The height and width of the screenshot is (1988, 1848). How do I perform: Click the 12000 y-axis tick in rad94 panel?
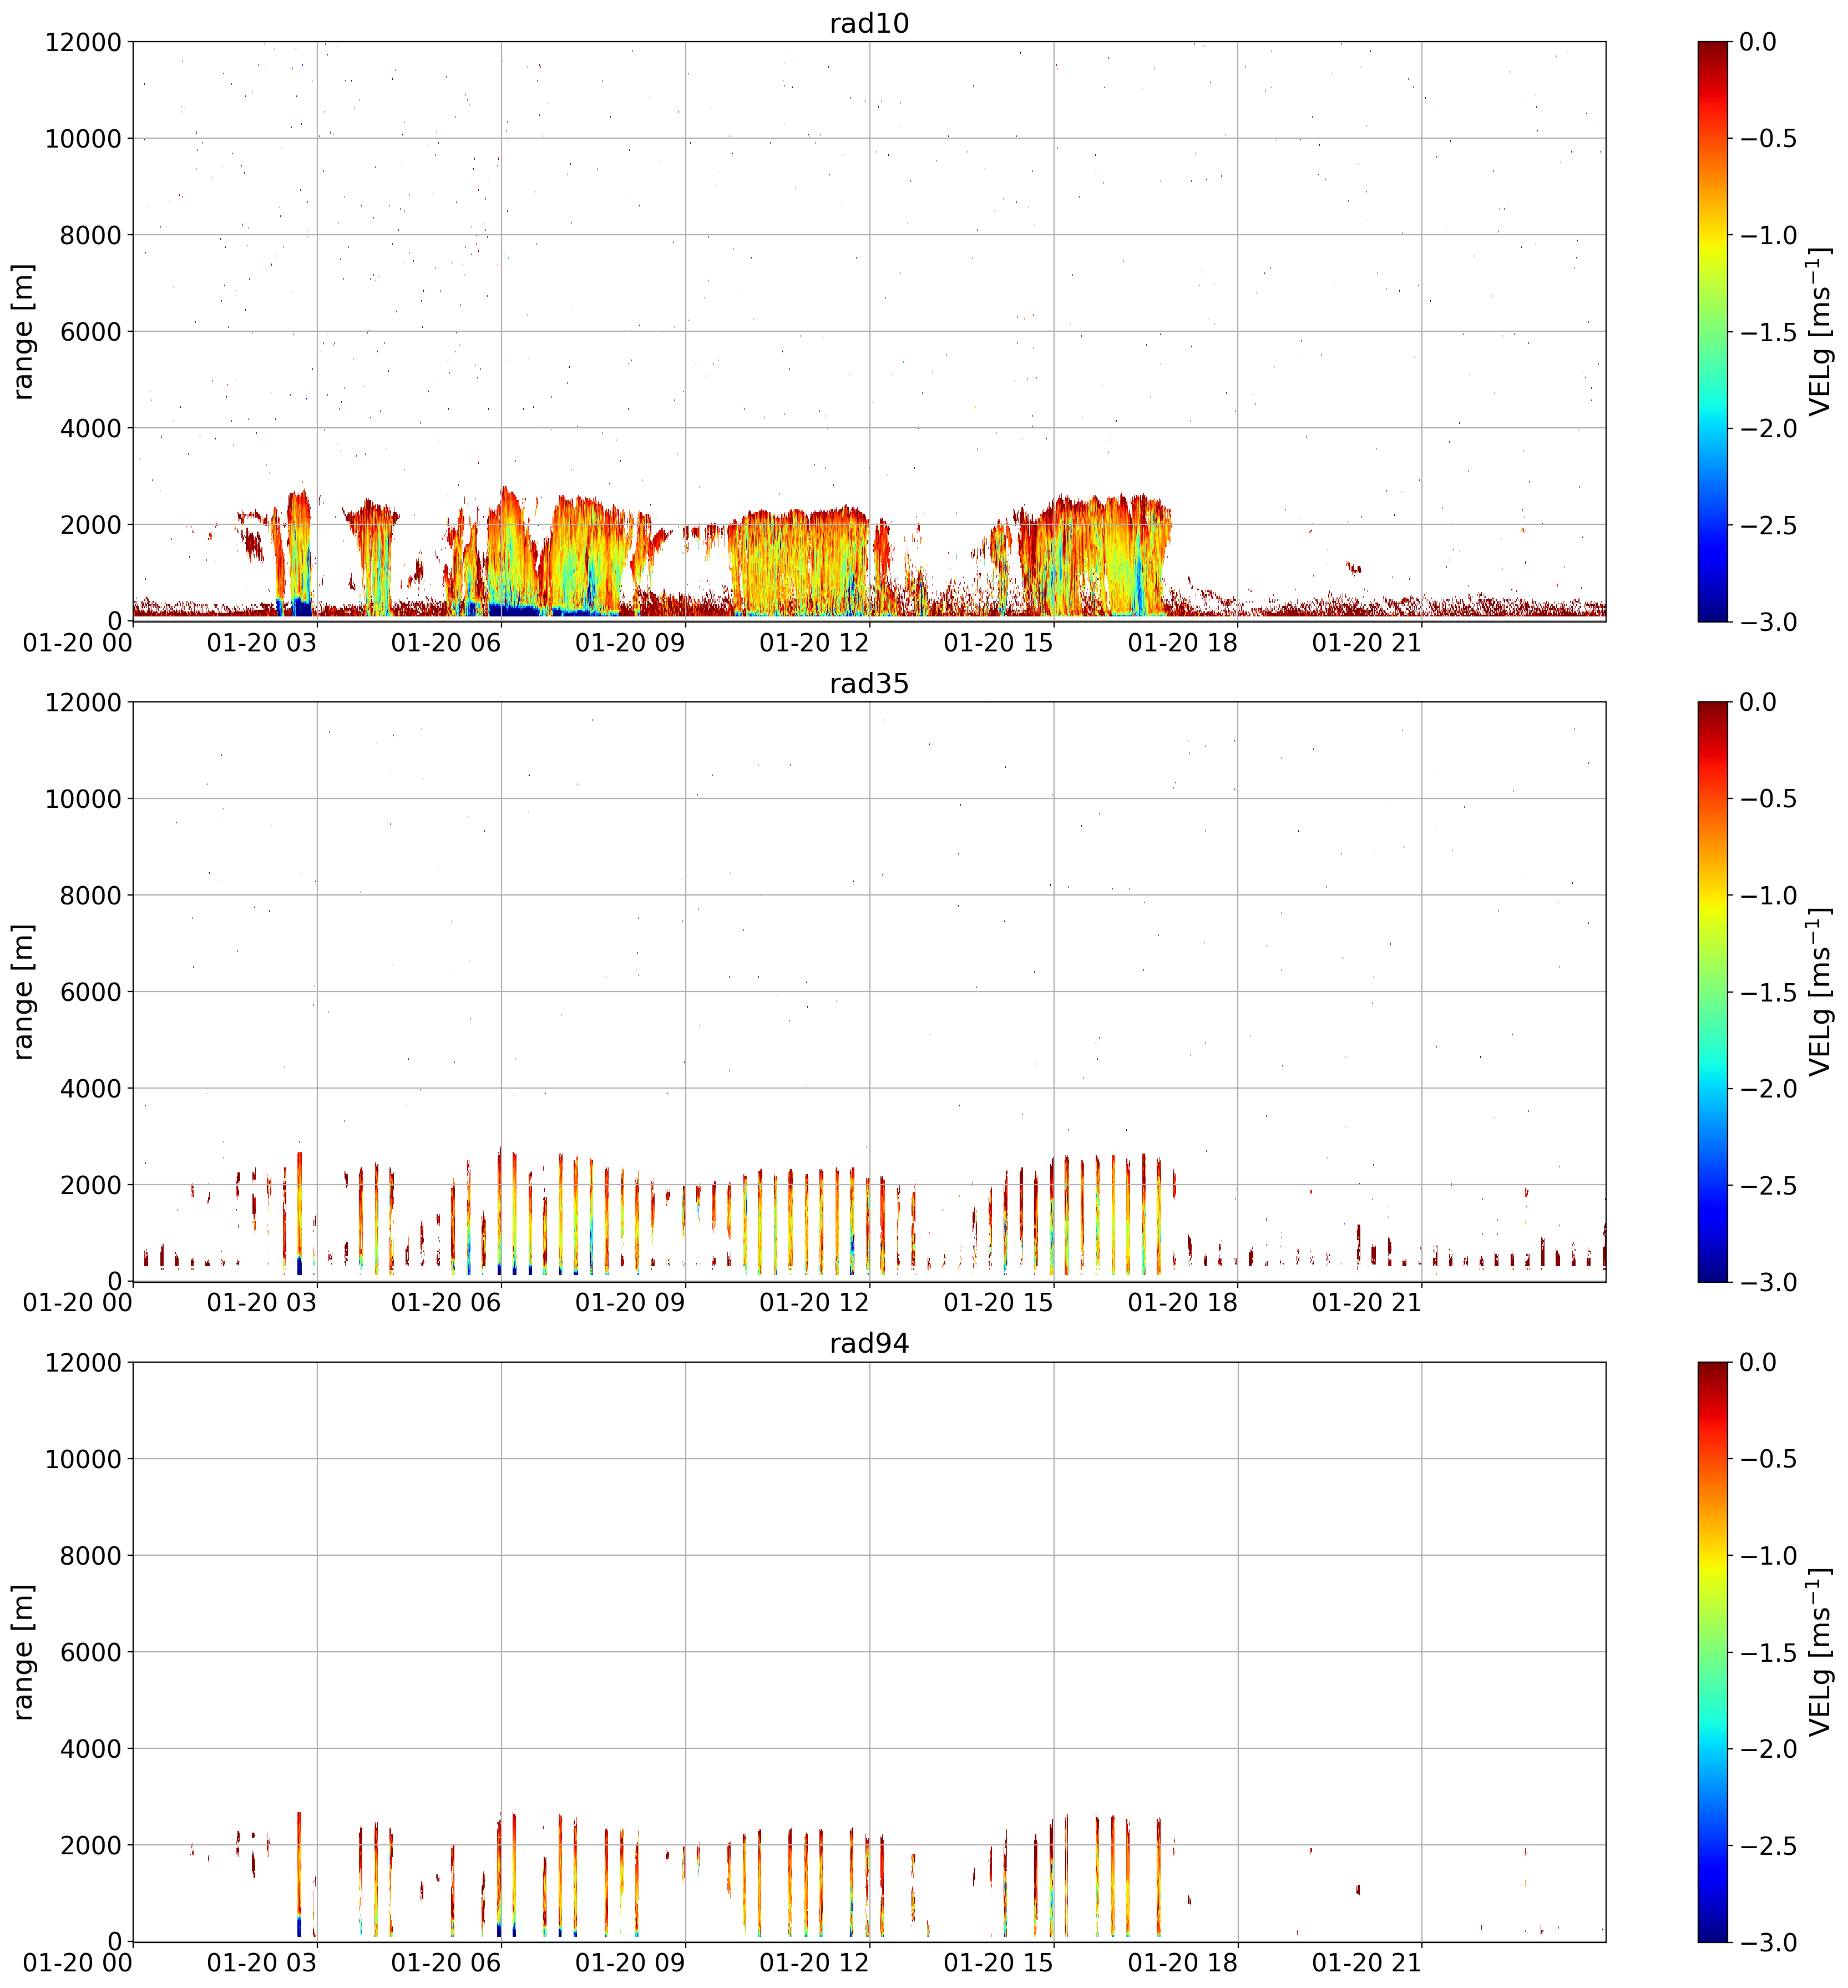(83, 1363)
